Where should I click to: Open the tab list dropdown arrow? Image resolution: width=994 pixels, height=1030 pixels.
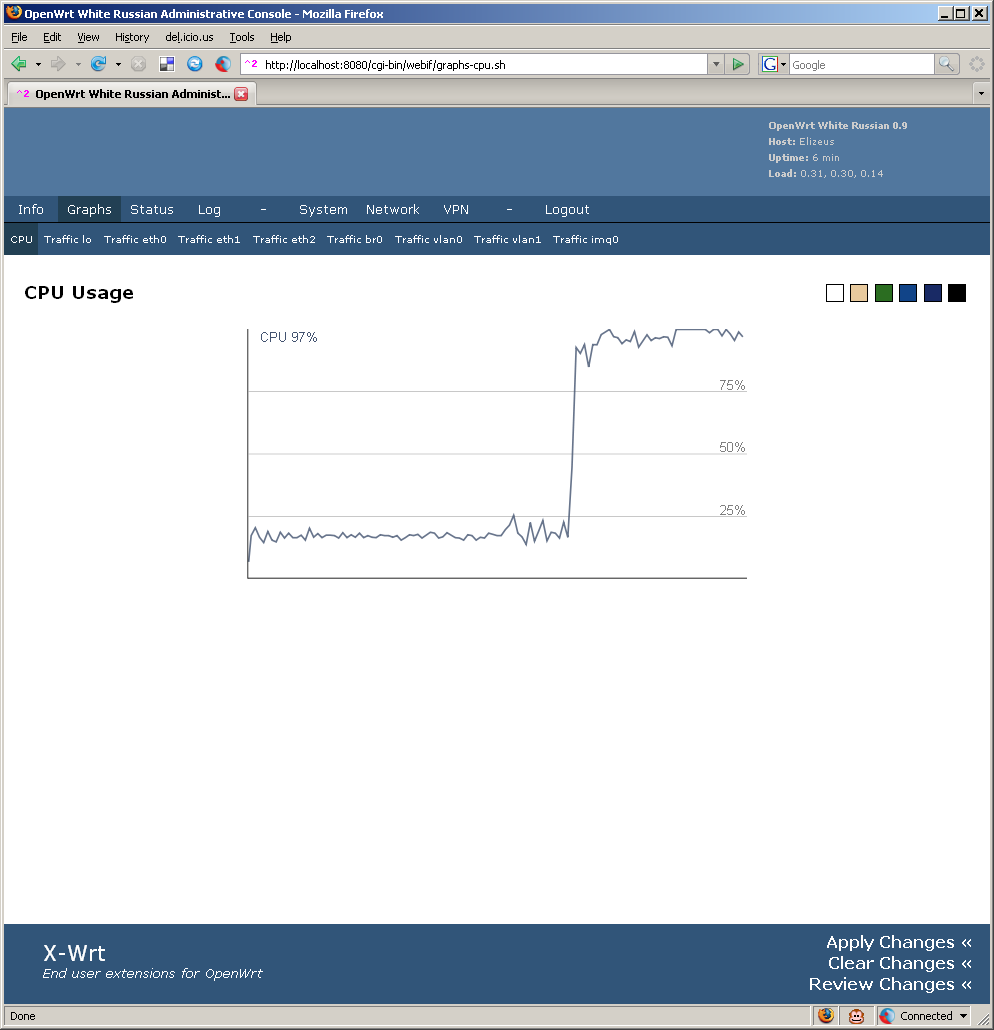pos(981,94)
